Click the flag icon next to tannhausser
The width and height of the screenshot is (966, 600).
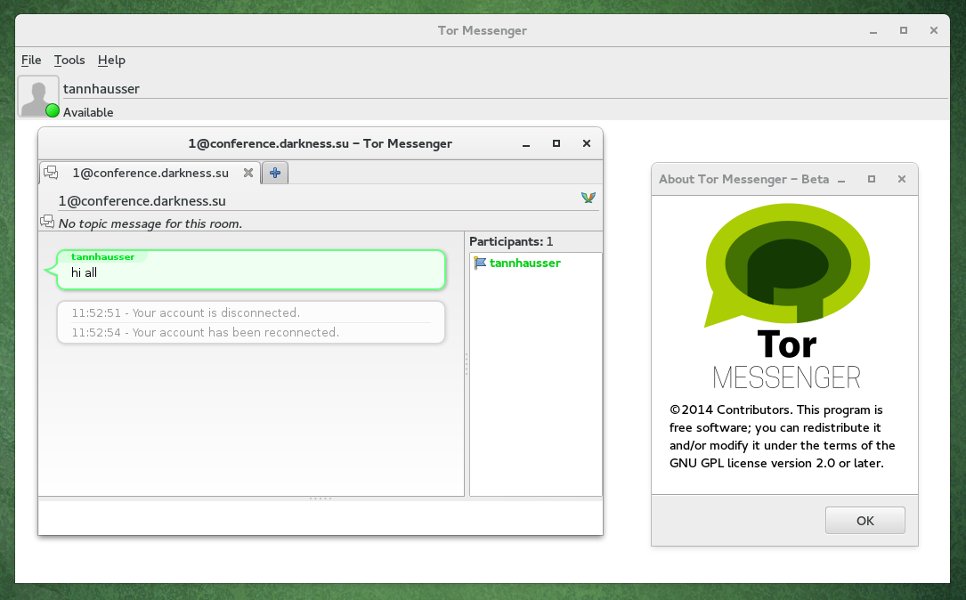(479, 263)
